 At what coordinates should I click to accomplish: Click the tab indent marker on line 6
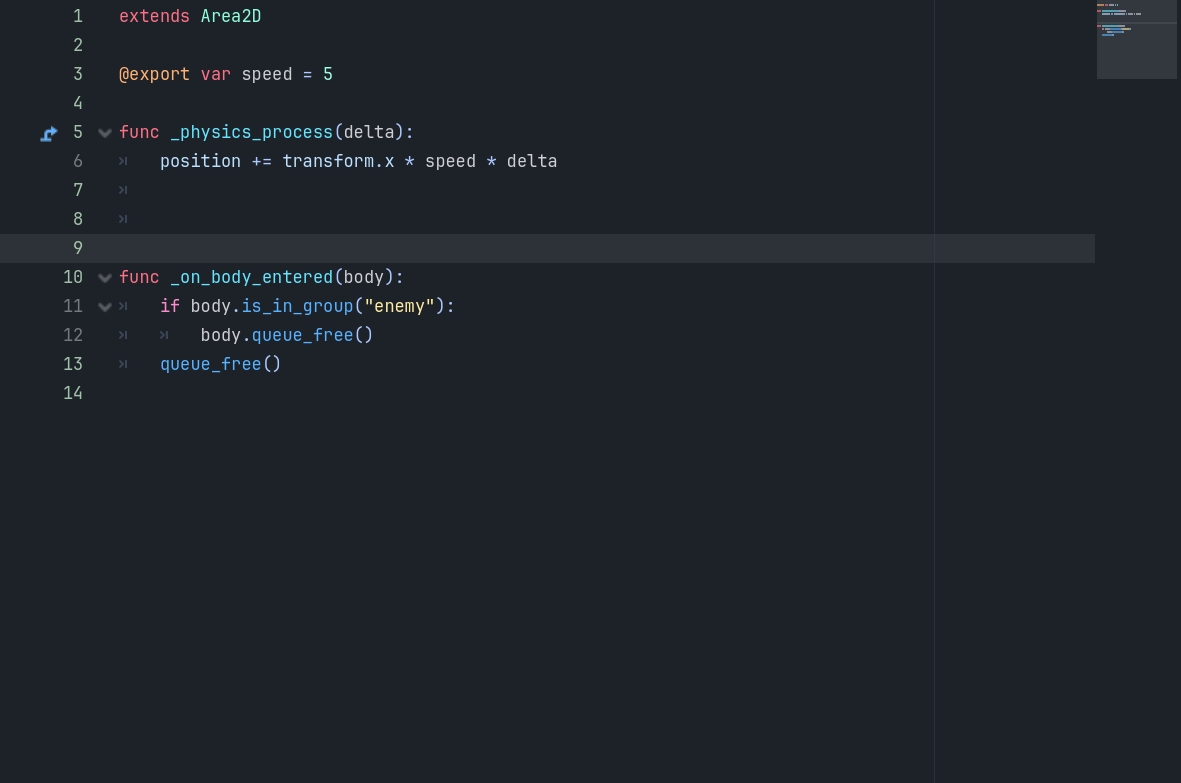(122, 161)
